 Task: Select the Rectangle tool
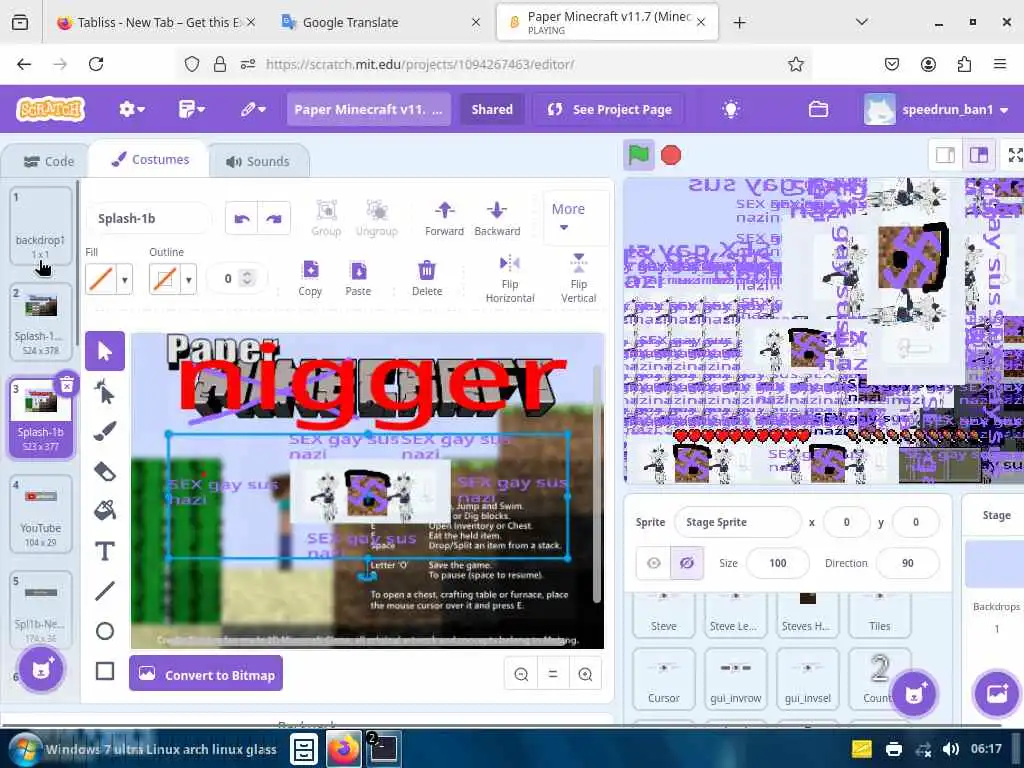(x=104, y=671)
